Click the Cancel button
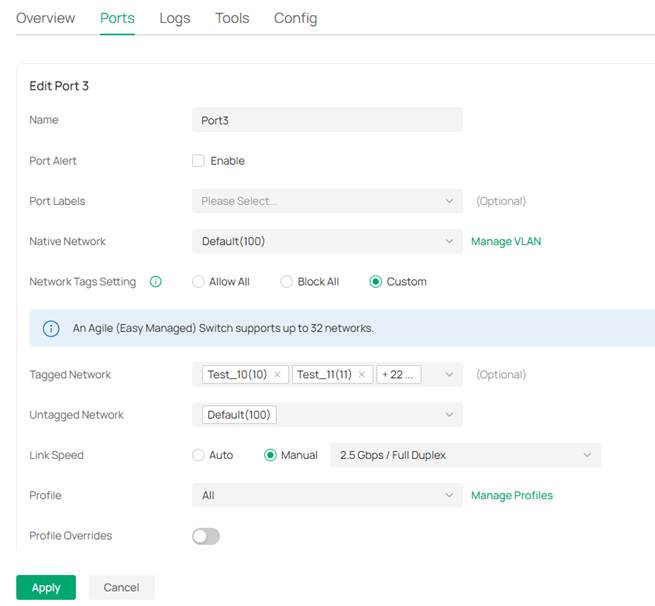The height and width of the screenshot is (606, 655). coord(121,587)
